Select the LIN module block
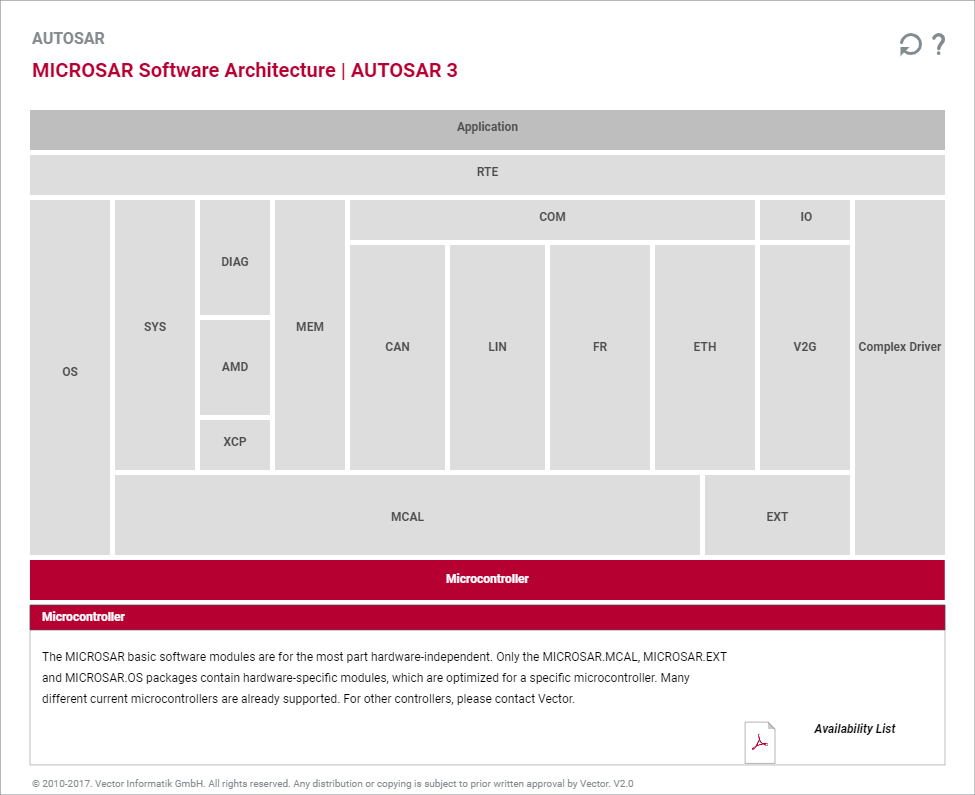The width and height of the screenshot is (975, 795). [497, 347]
